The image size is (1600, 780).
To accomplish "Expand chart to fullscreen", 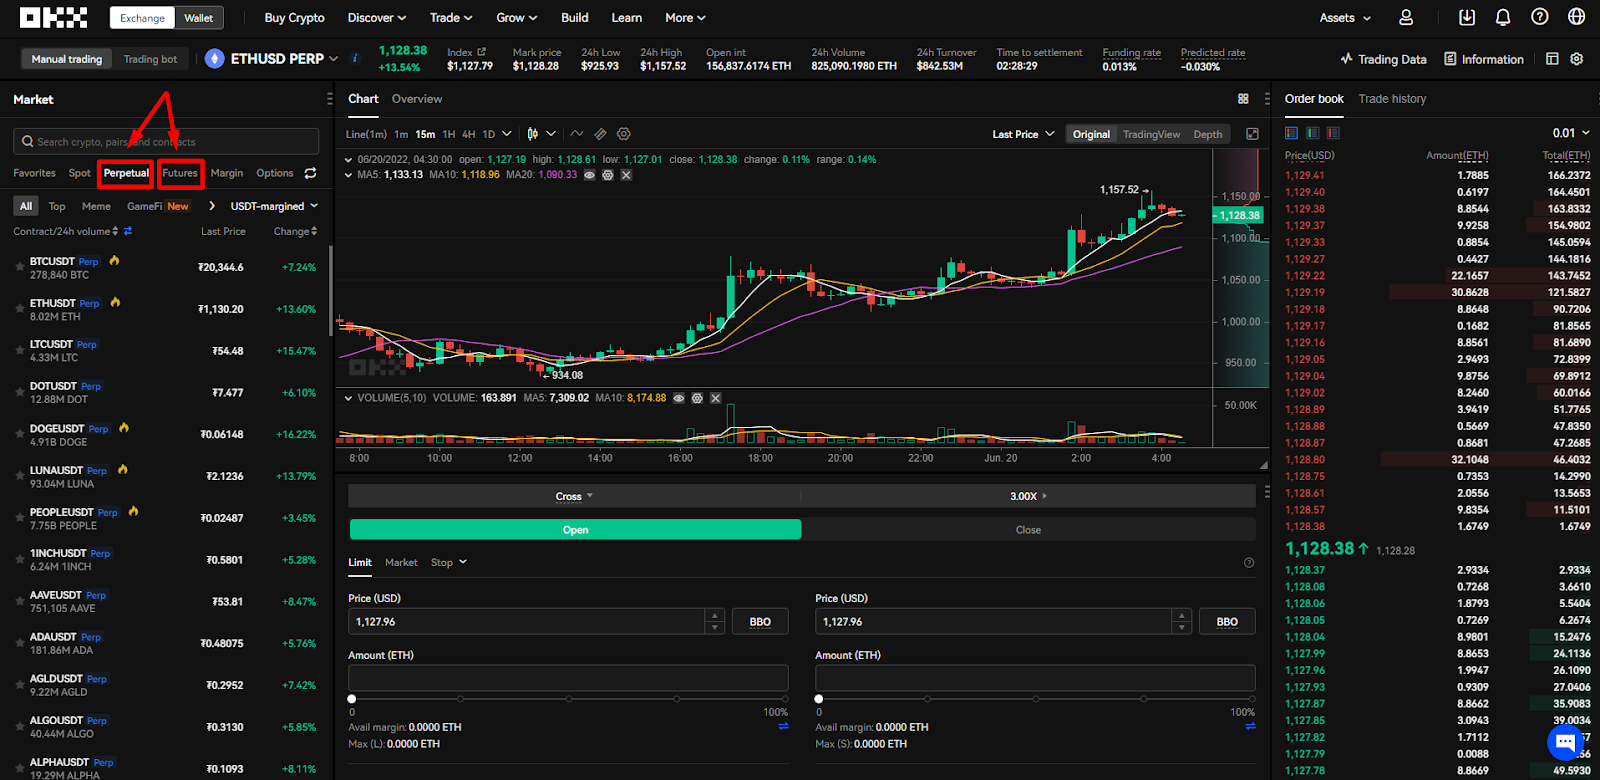I will coord(1252,134).
